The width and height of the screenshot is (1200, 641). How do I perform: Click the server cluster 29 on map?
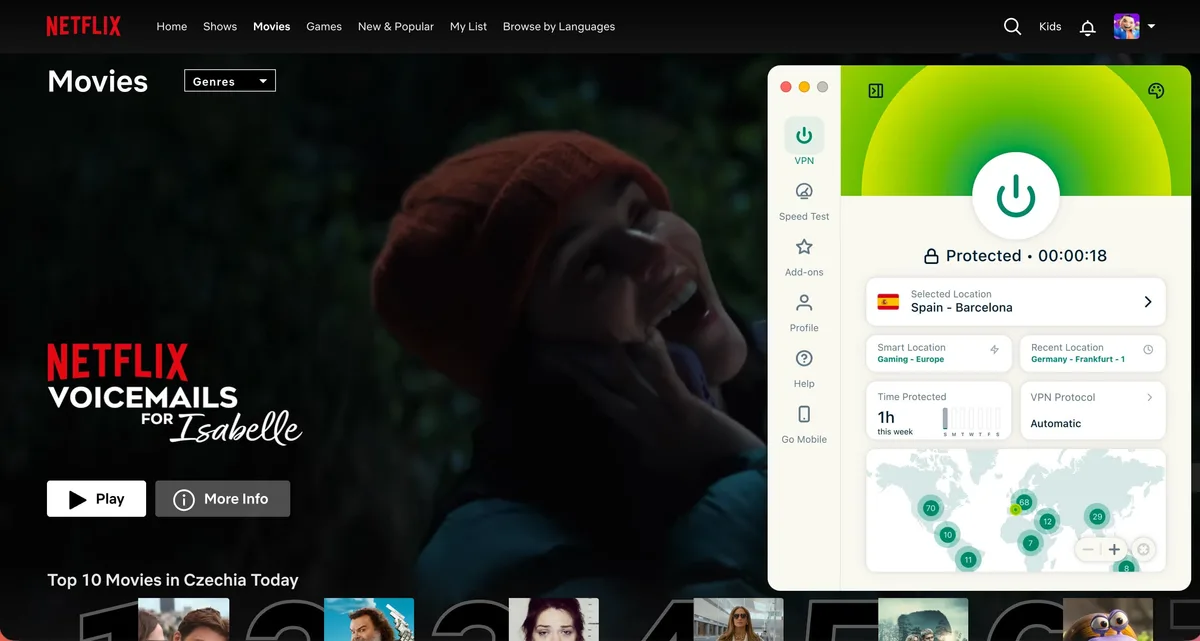1097,517
